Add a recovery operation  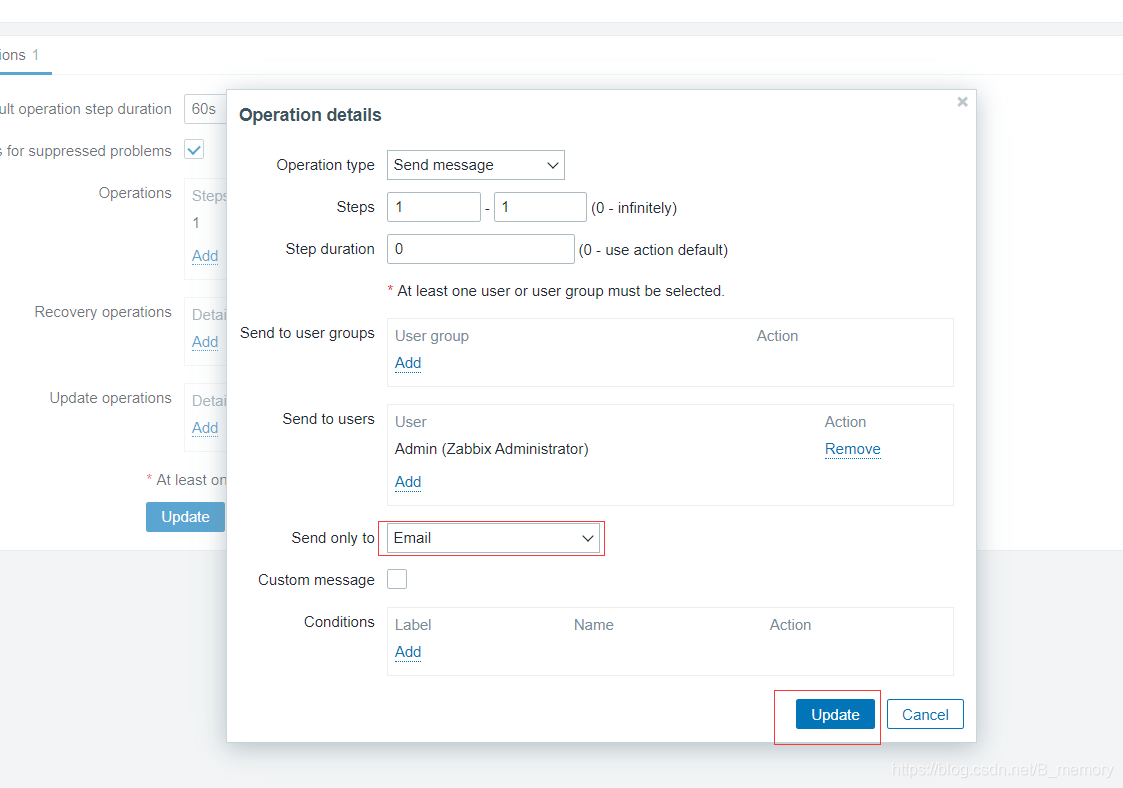pos(205,342)
